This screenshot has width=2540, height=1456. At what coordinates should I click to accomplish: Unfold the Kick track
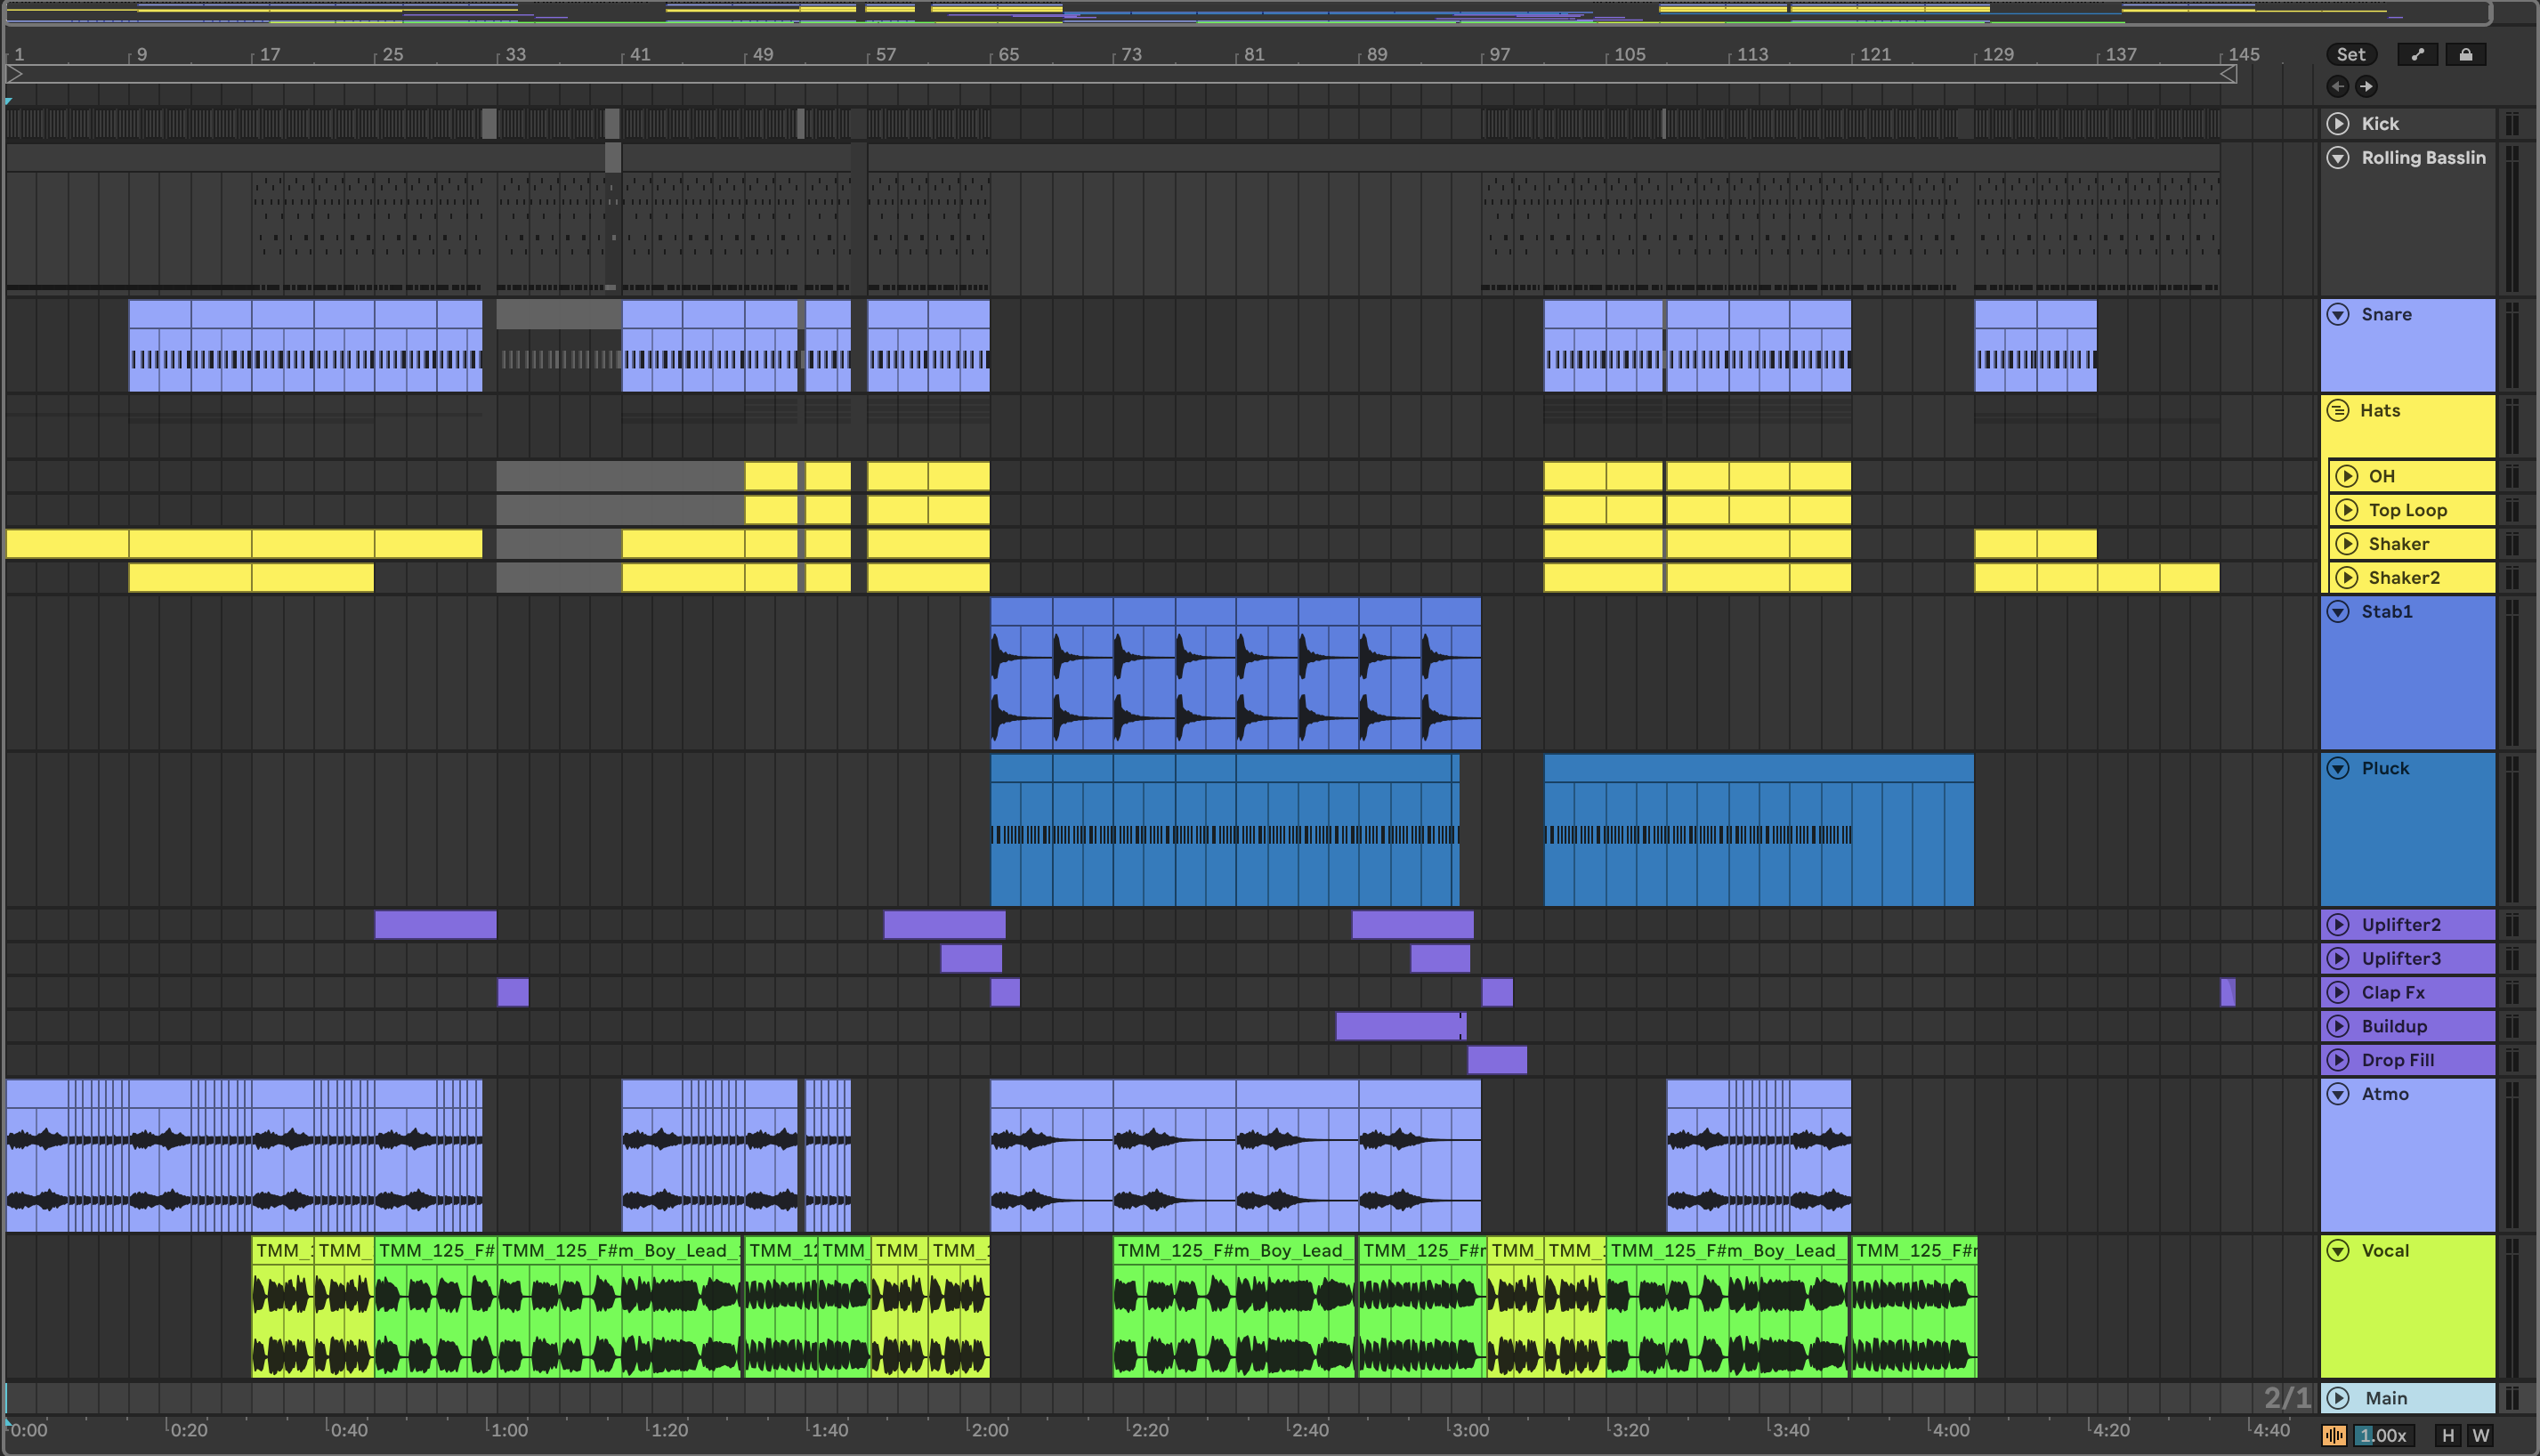(x=2337, y=124)
